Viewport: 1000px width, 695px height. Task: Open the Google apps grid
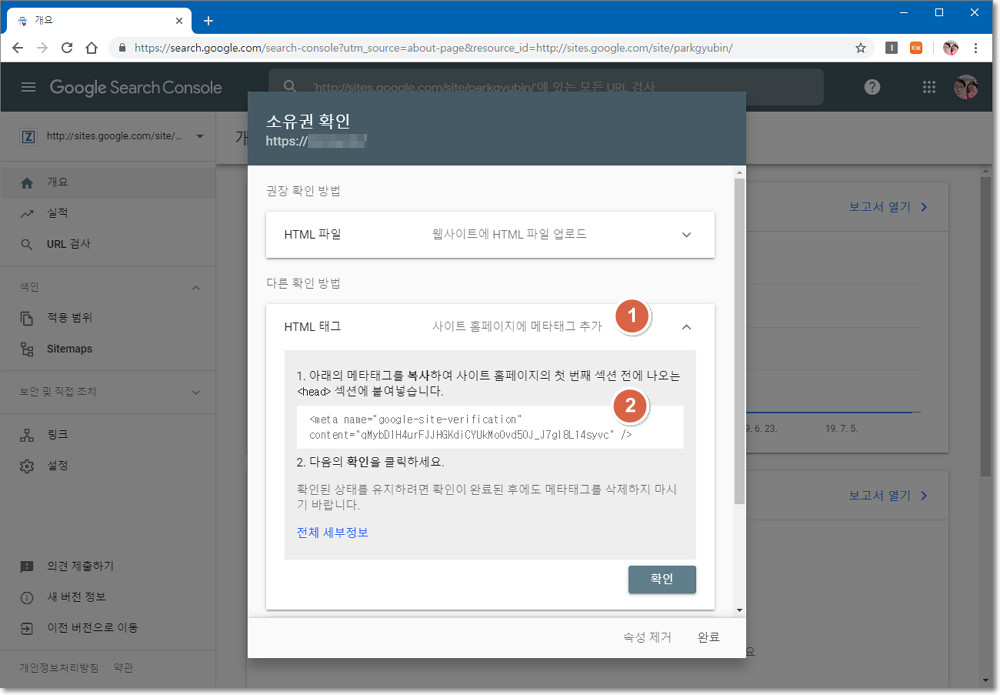929,87
